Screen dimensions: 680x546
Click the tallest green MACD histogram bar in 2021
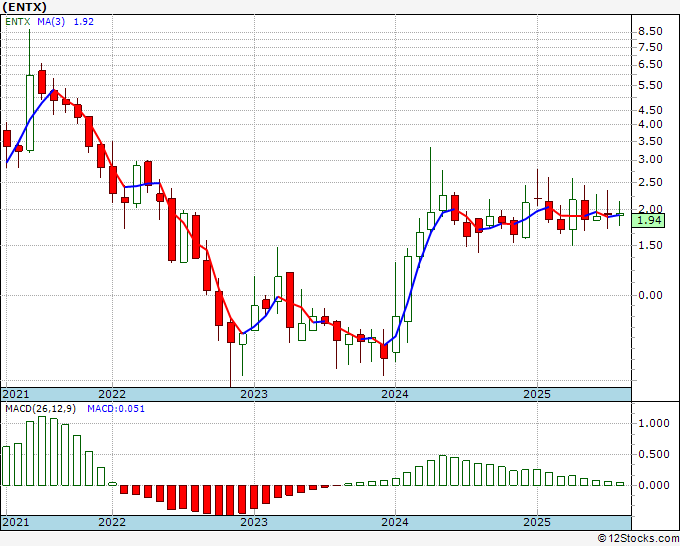click(42, 451)
